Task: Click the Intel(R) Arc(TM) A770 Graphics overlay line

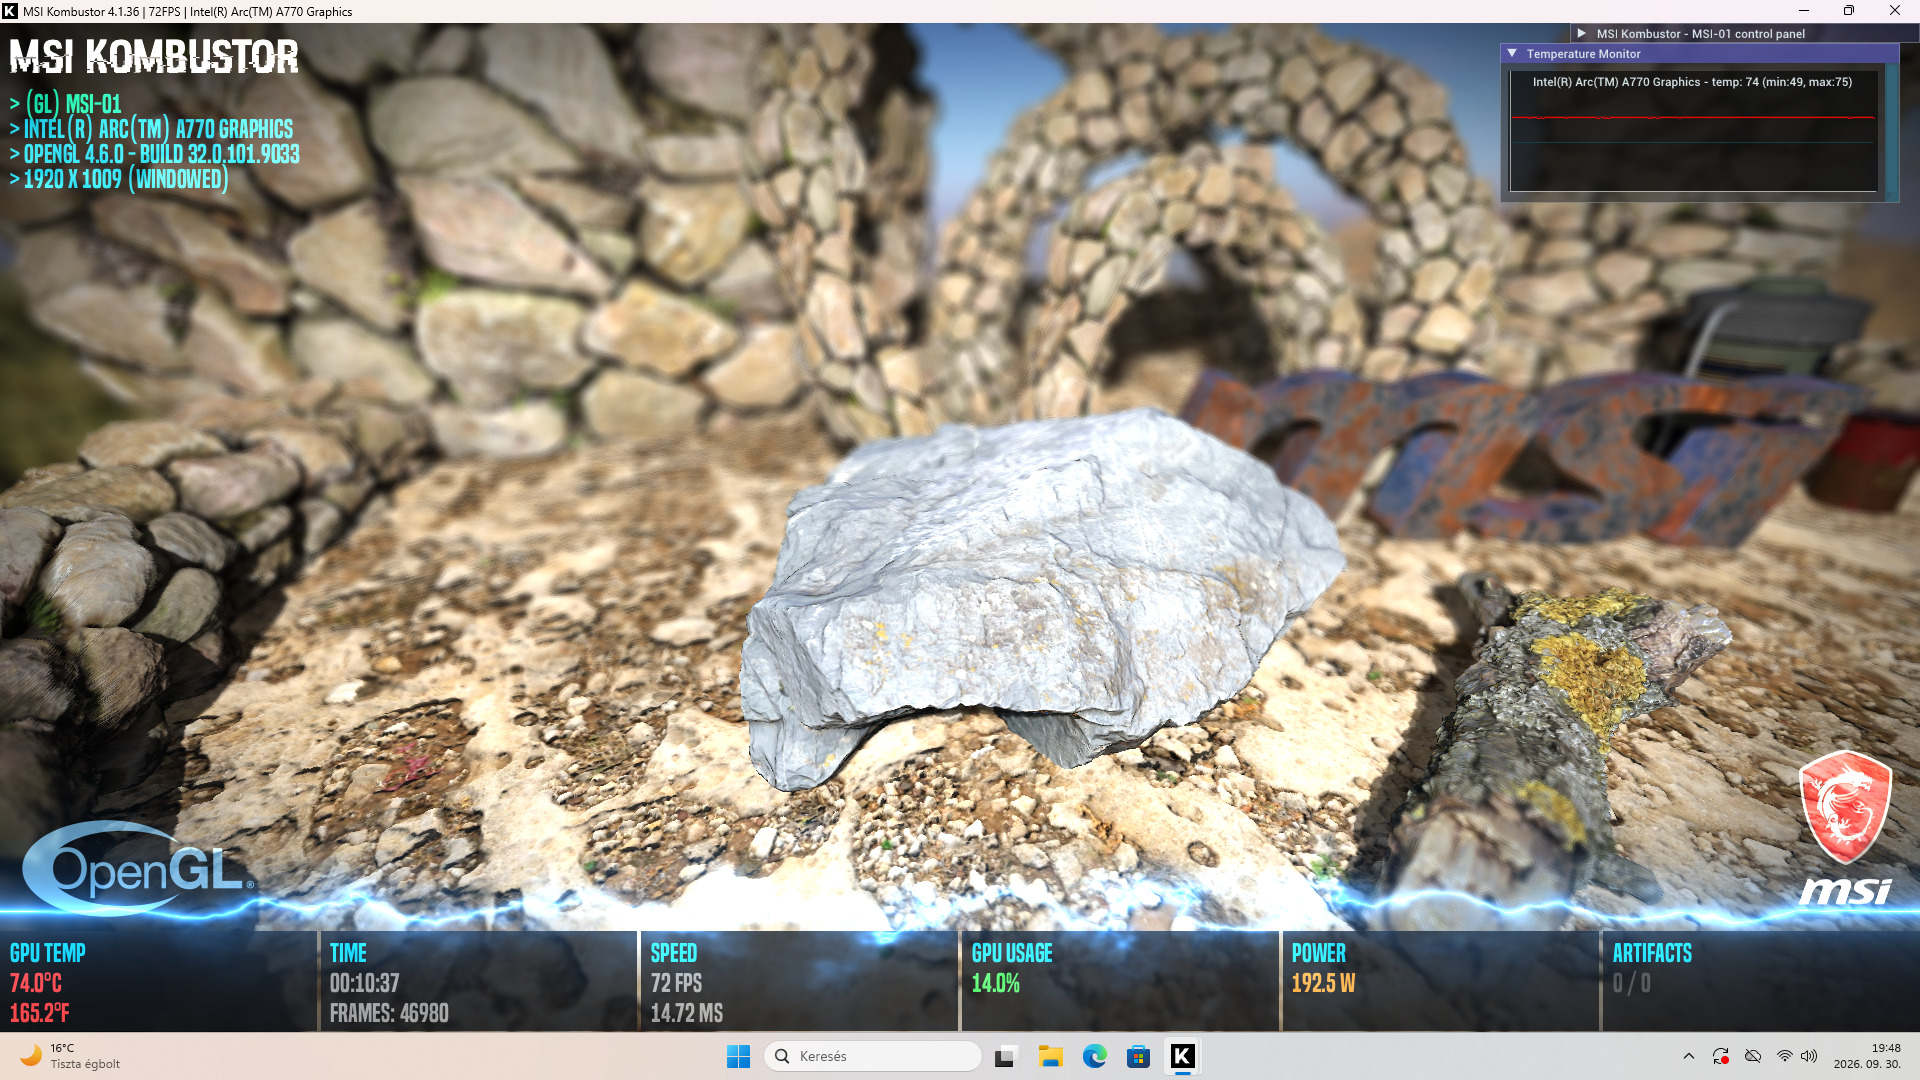Action: tap(151, 129)
